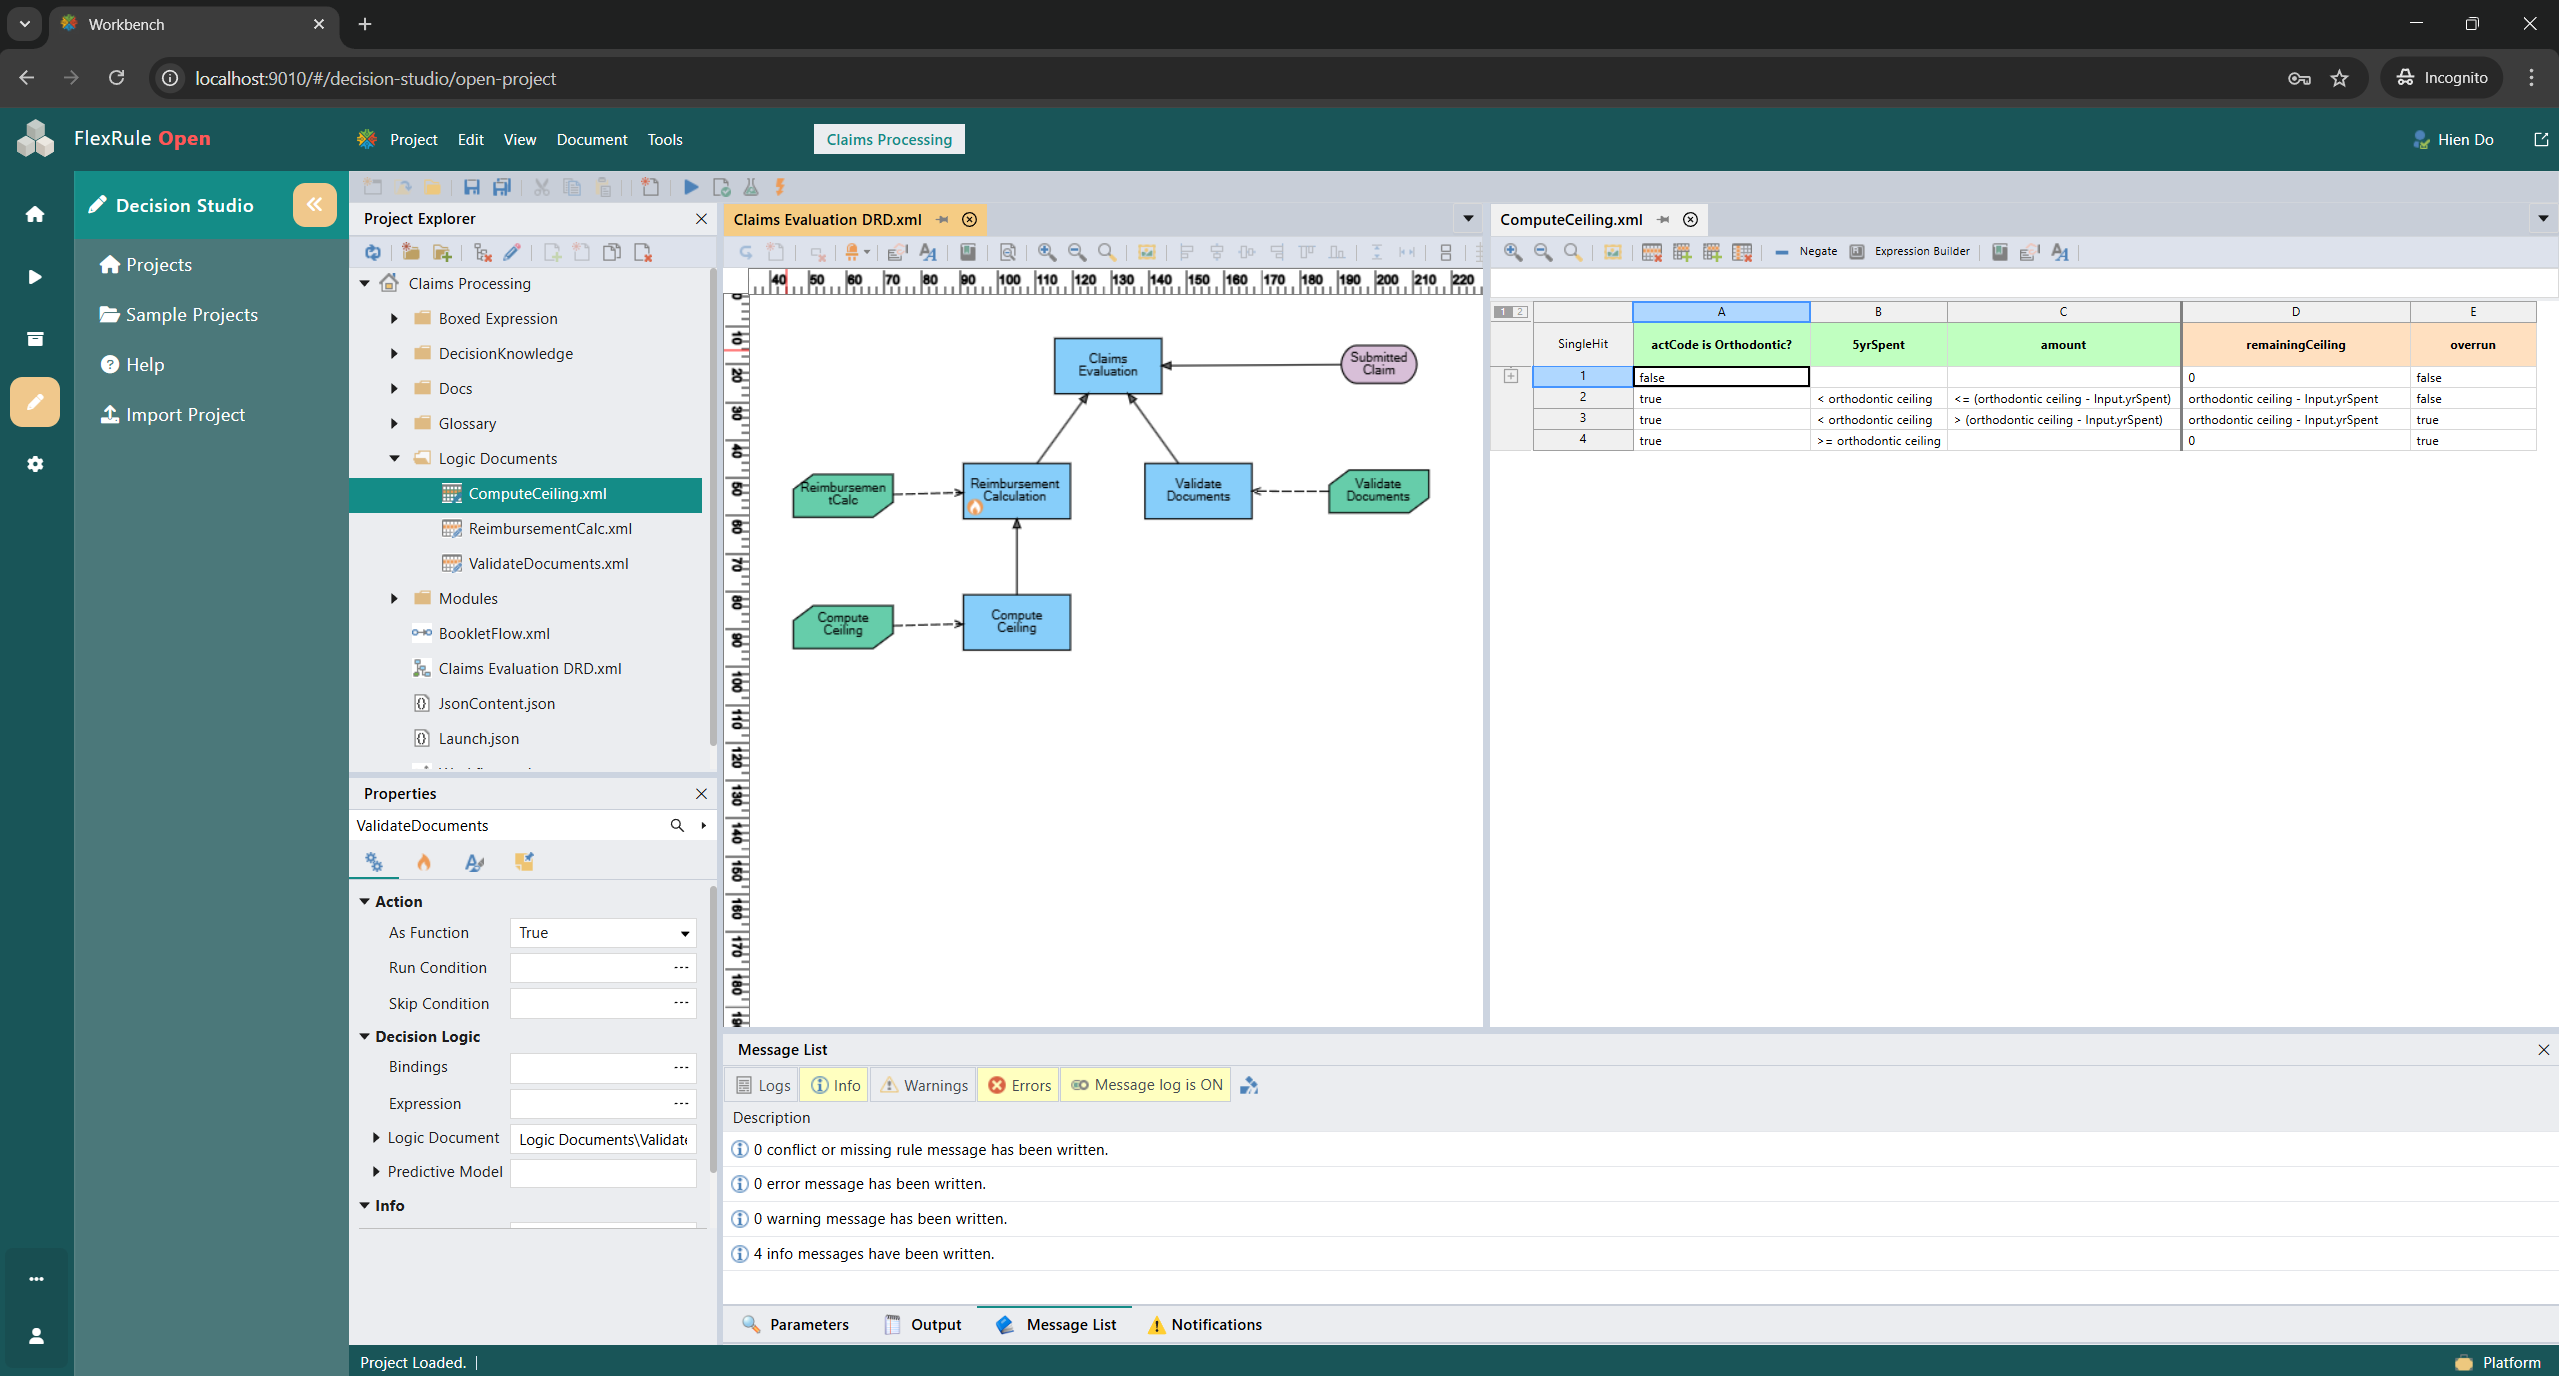Screen dimensions: 2559x1376
Task: Click the delete file icon in Project Explorer toolbar
Action: 643,252
